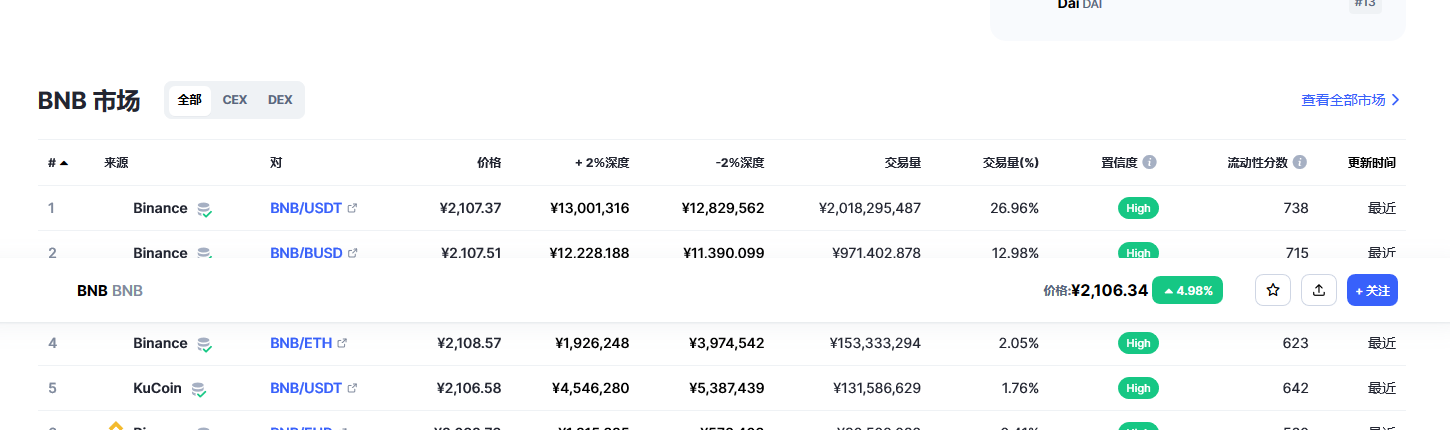Click the High confidence badge in row 1
Image resolution: width=1450 pixels, height=430 pixels.
tap(1138, 208)
